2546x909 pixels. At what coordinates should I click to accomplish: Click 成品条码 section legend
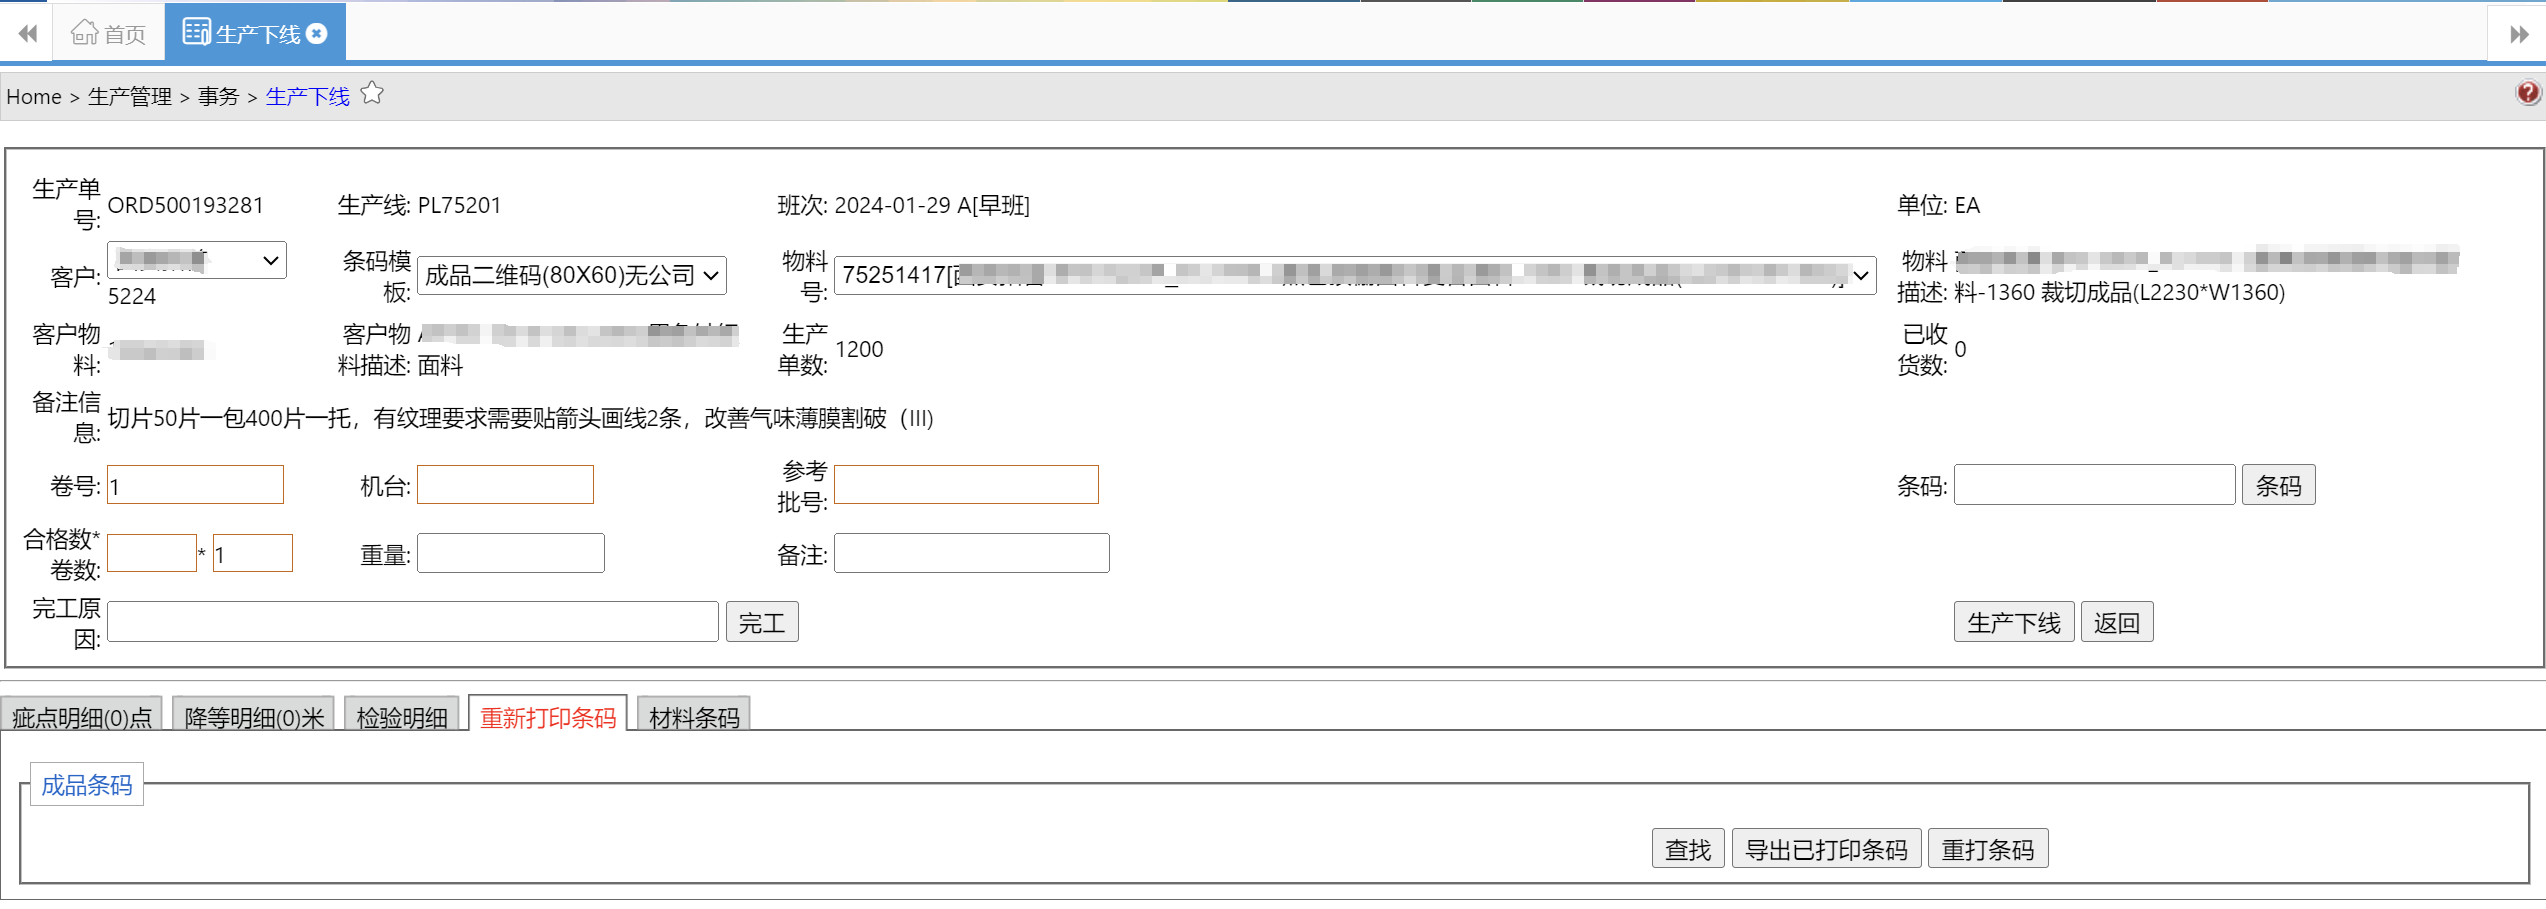pos(87,785)
